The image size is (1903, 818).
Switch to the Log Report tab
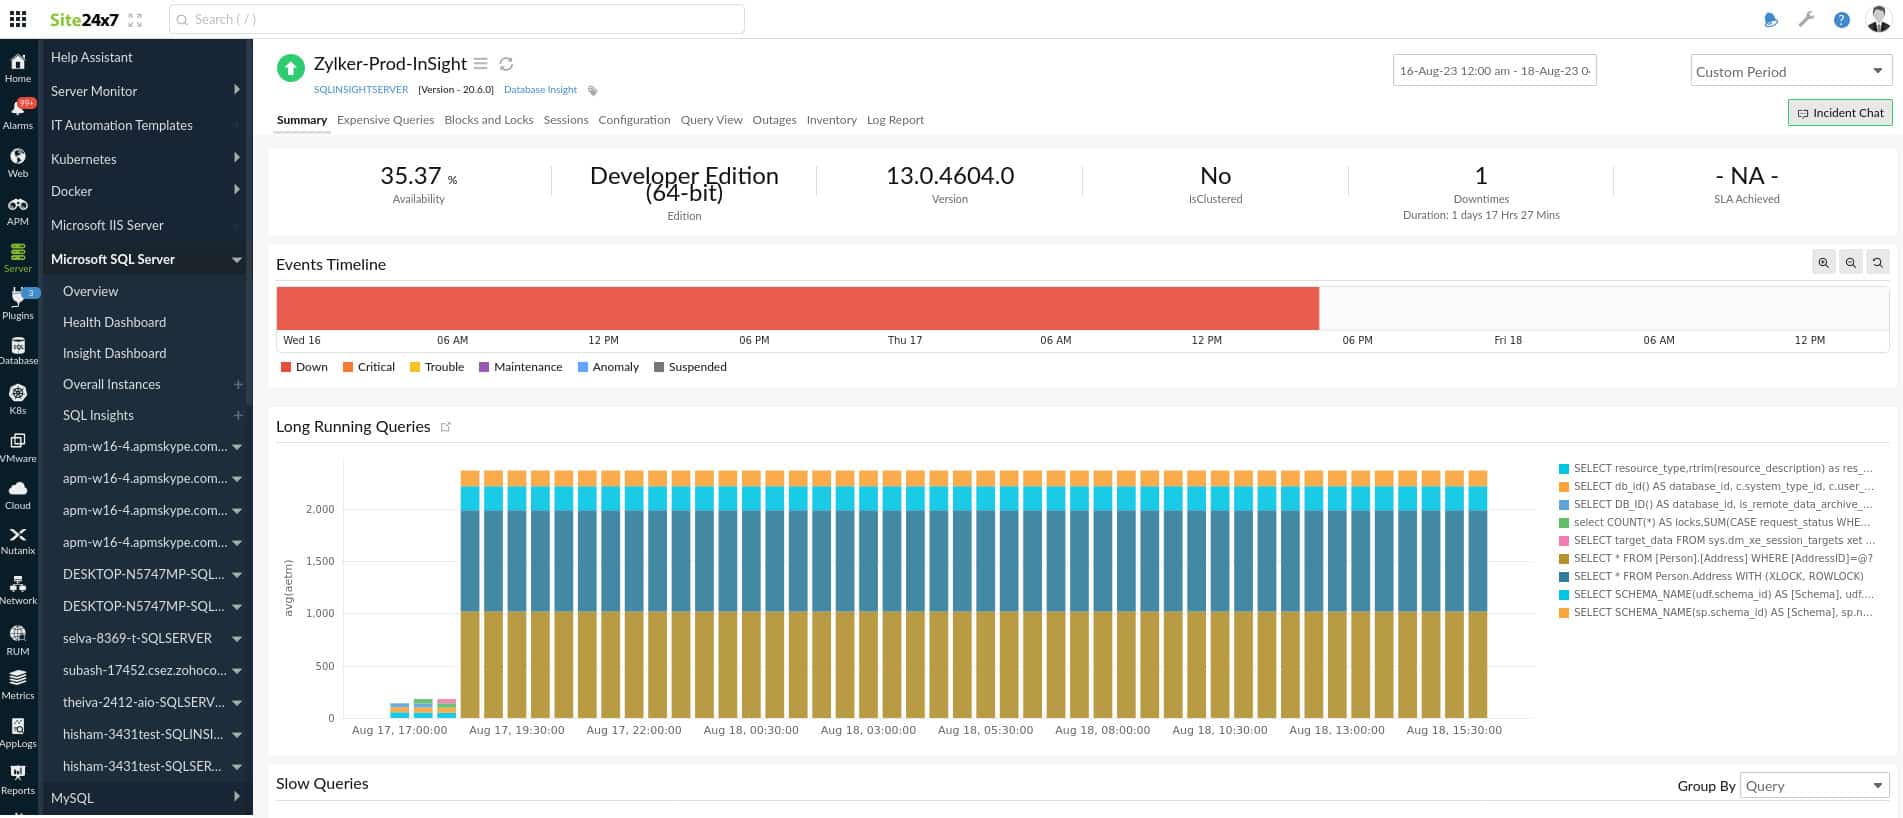pos(895,120)
